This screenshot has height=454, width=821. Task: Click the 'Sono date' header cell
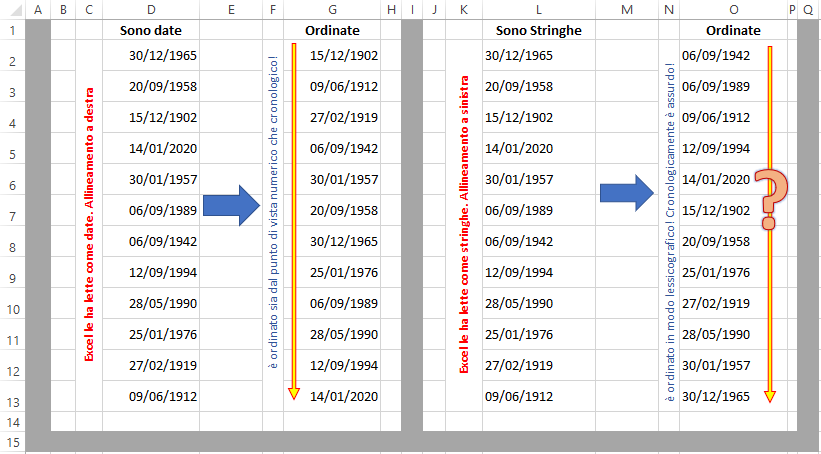151,30
